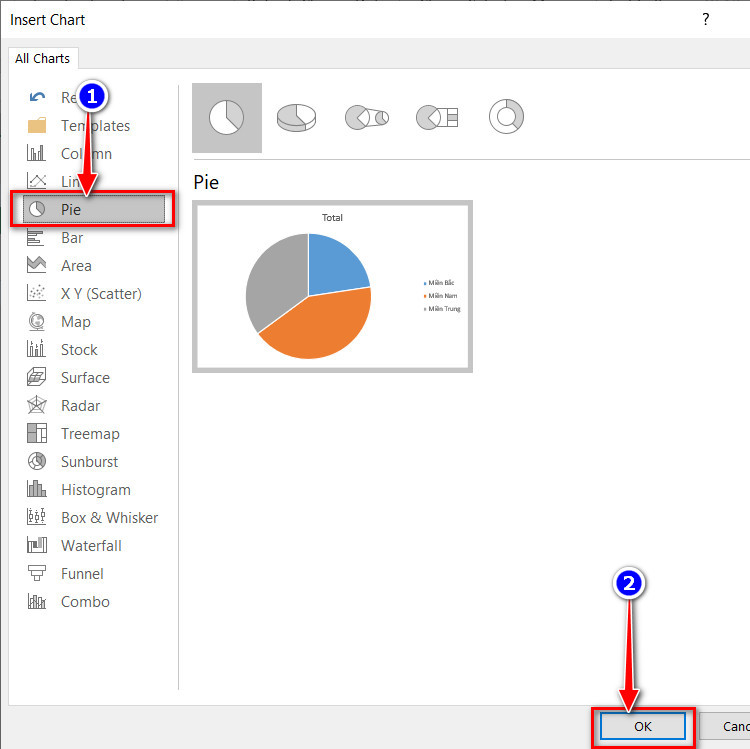Choose Column chart type label
This screenshot has width=750, height=749.
click(87, 154)
